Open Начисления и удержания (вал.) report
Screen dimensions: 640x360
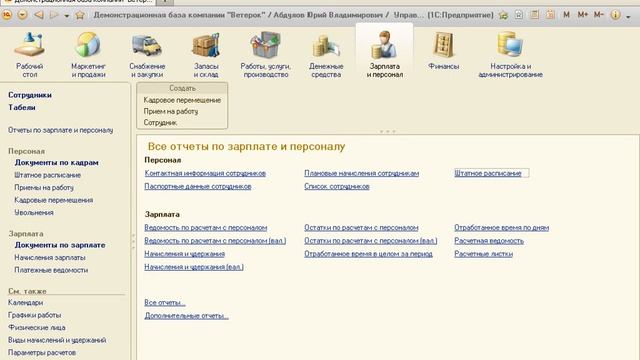pos(194,267)
